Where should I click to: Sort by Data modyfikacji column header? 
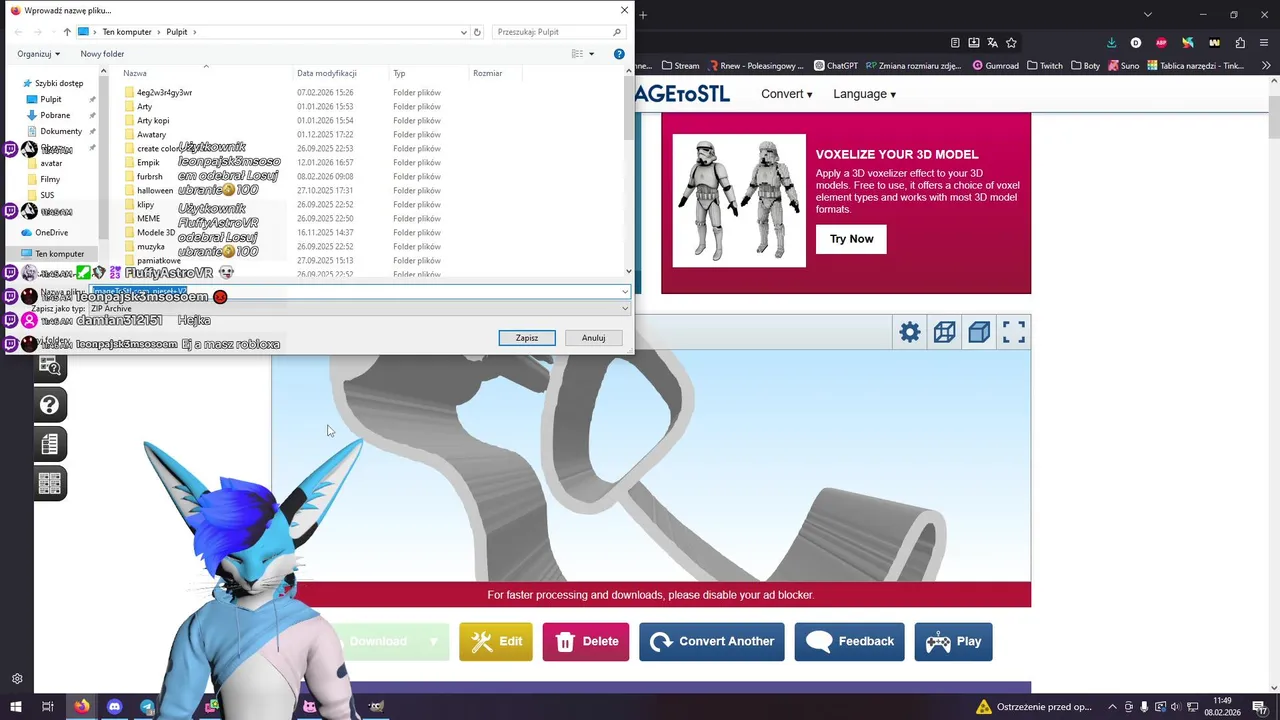[x=327, y=73]
